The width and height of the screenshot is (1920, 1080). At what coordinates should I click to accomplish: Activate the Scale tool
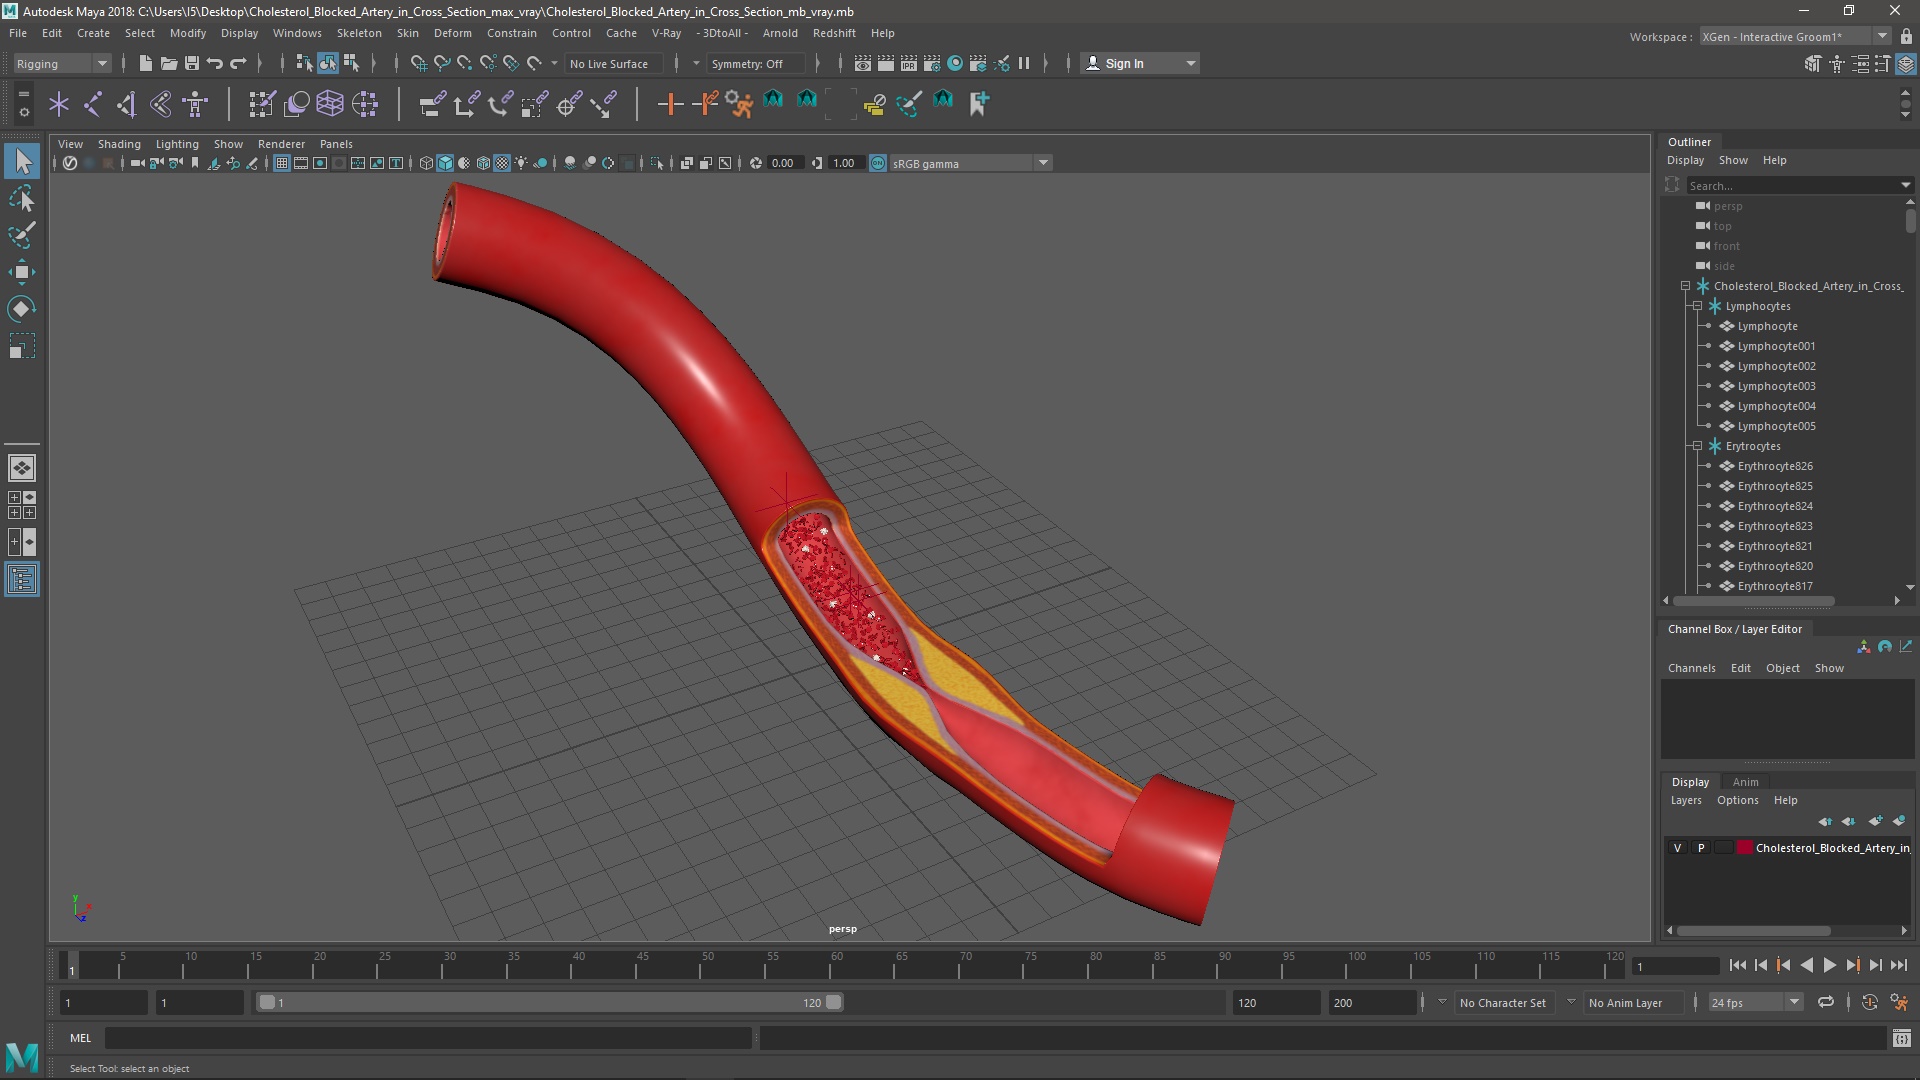22,346
